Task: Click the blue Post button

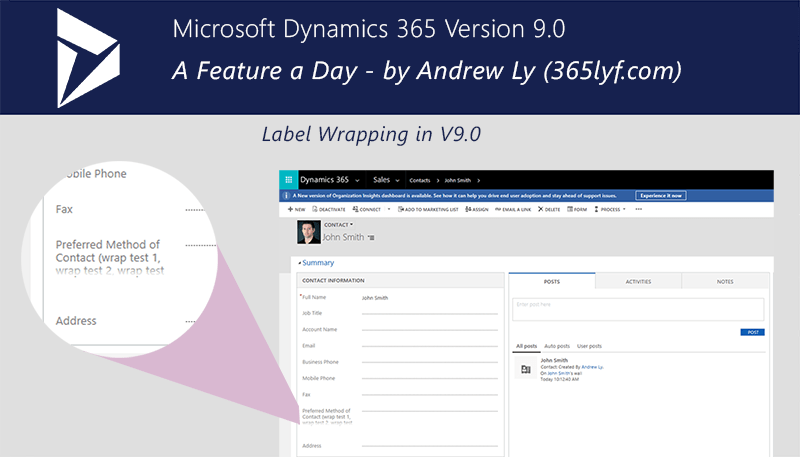Action: coord(753,332)
